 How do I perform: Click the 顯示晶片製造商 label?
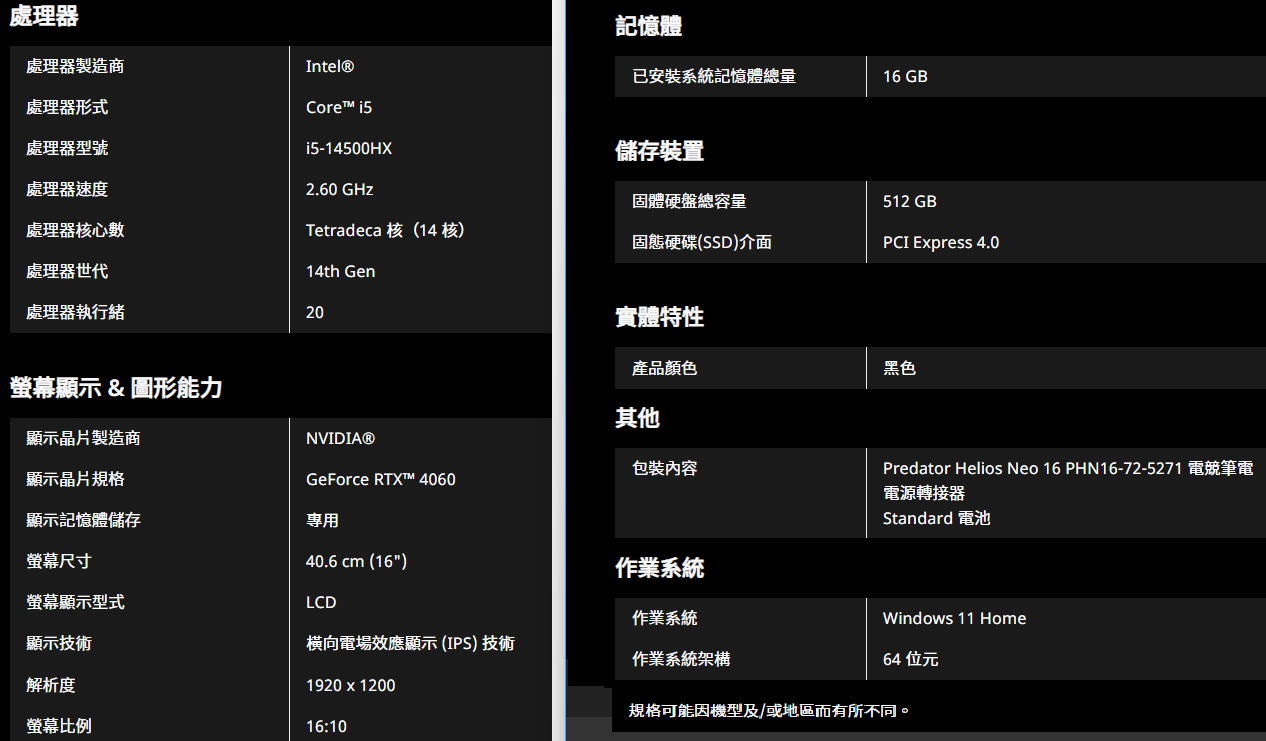pyautogui.click(x=83, y=438)
